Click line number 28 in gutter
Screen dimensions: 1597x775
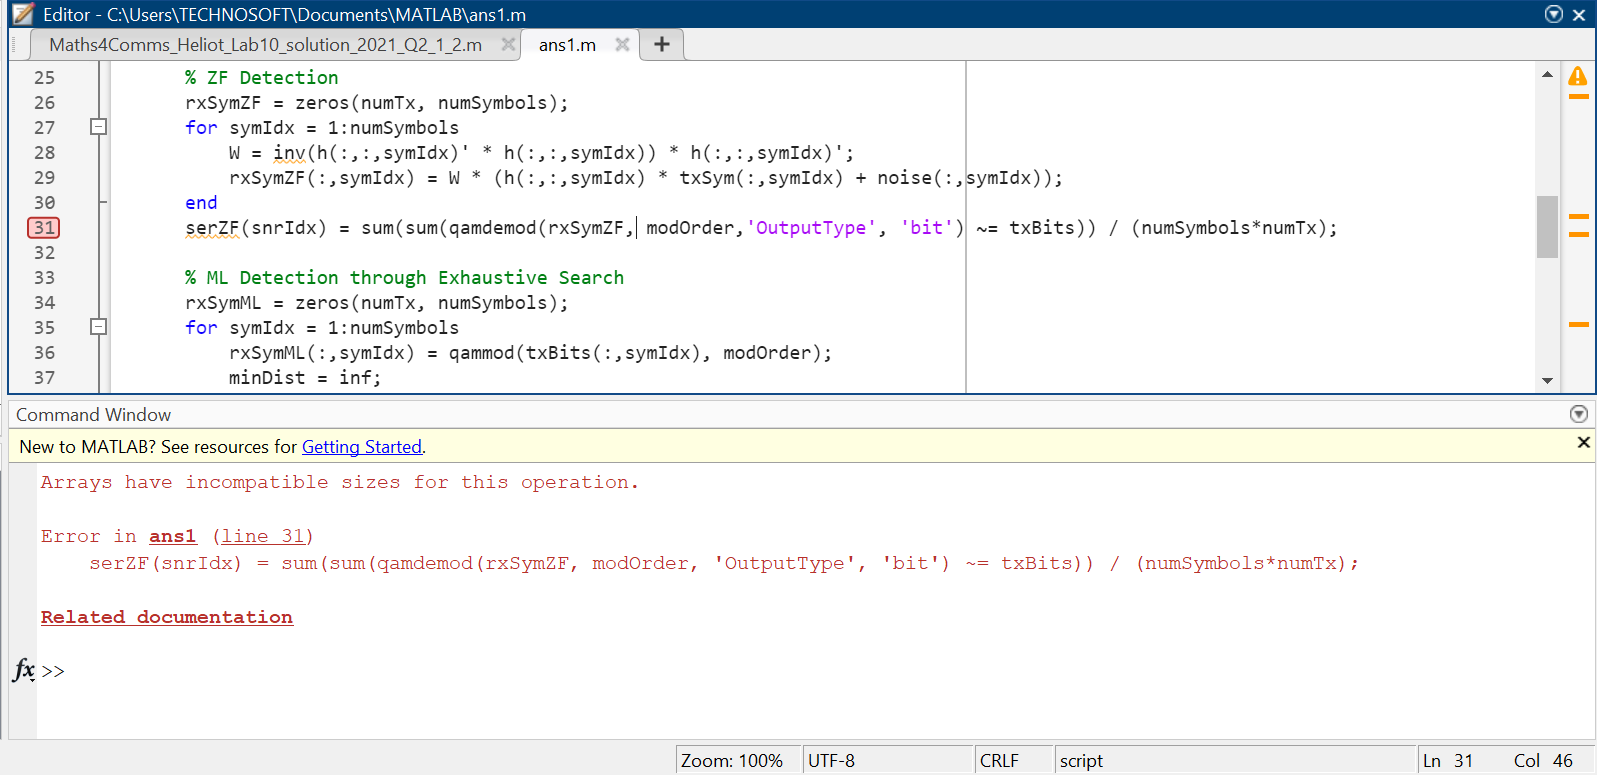[44, 152]
